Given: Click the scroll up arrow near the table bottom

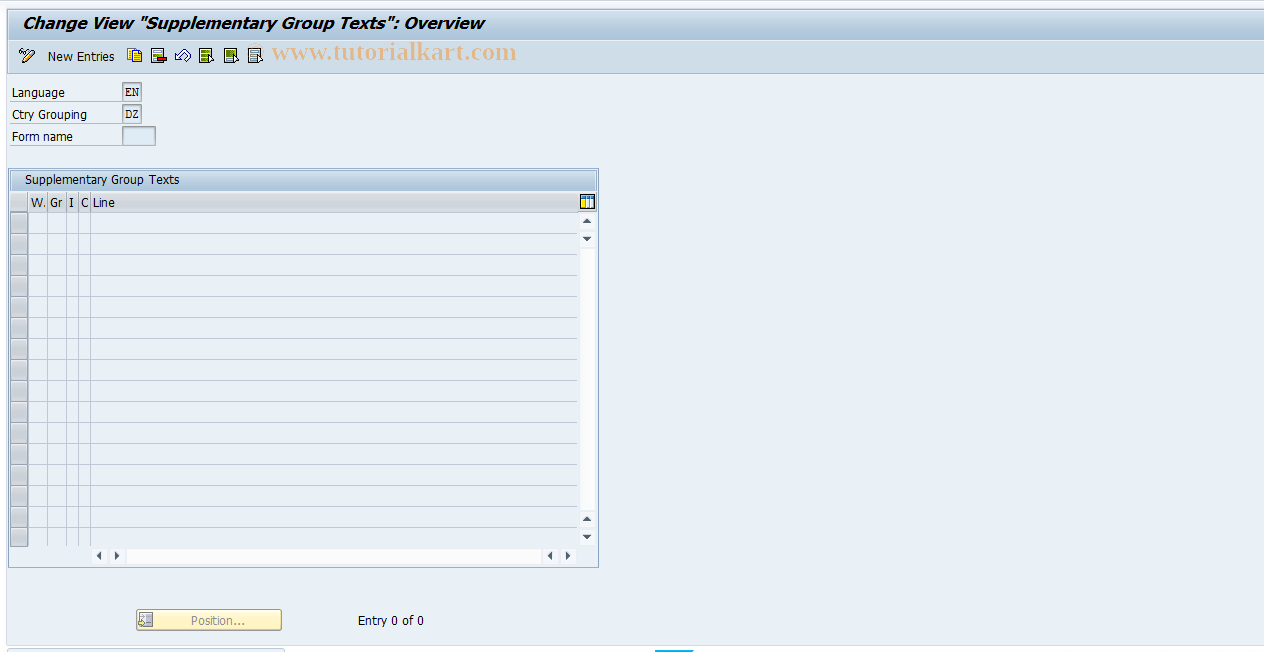Looking at the screenshot, I should click(x=587, y=519).
